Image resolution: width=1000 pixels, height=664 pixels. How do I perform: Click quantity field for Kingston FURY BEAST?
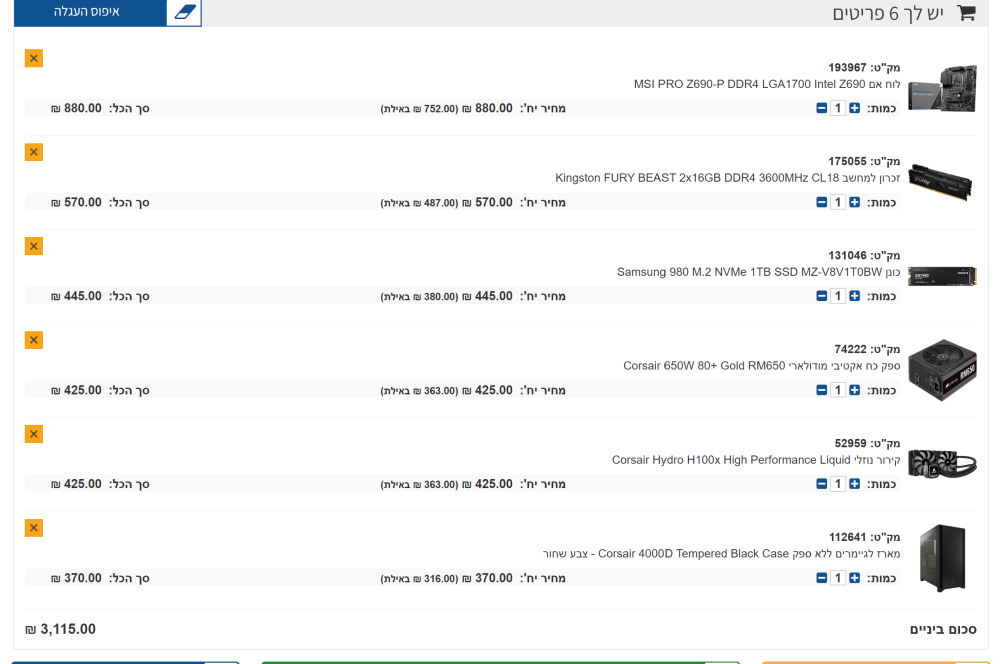coord(838,202)
